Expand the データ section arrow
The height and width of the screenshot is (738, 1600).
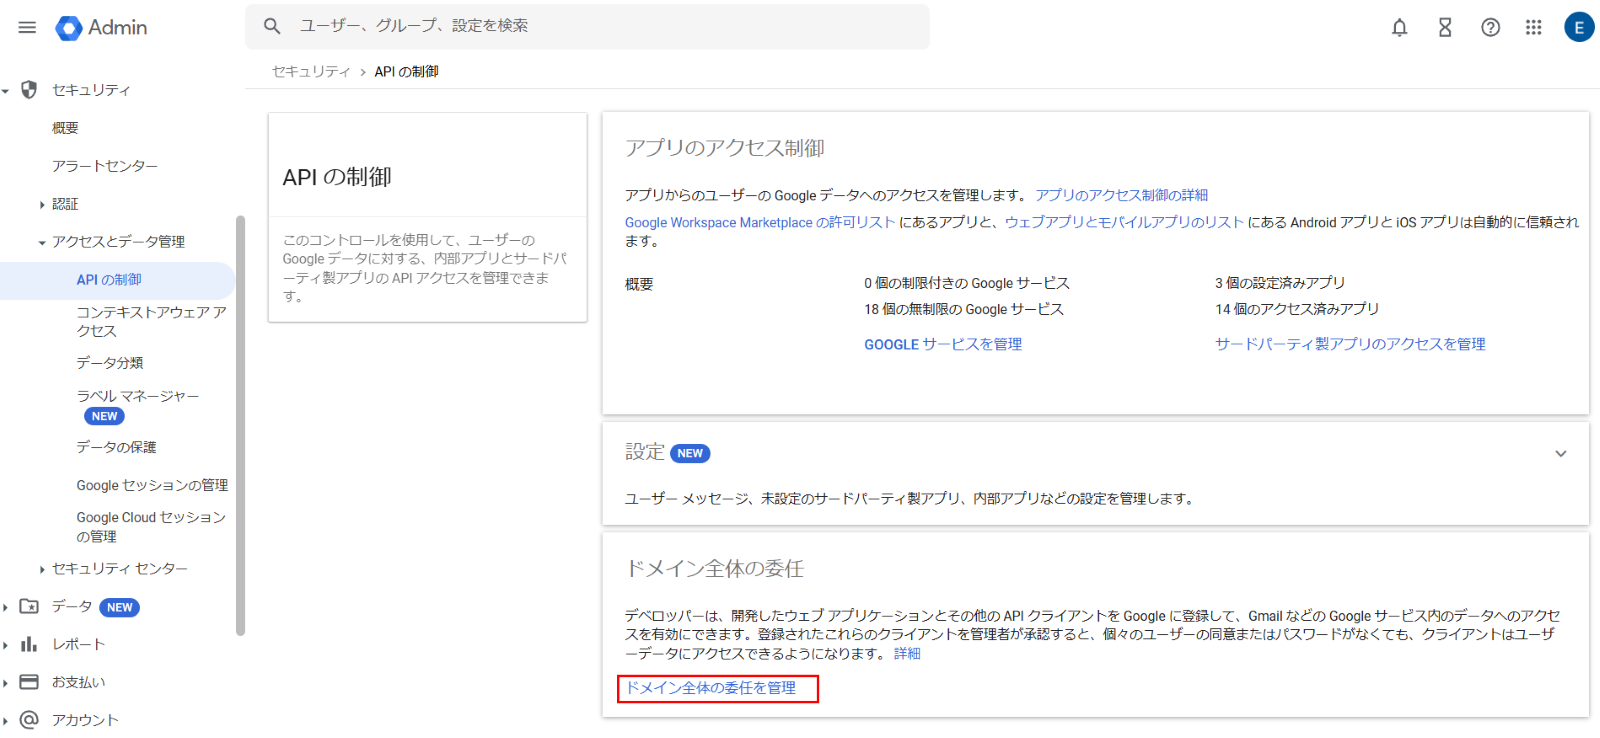[6, 607]
